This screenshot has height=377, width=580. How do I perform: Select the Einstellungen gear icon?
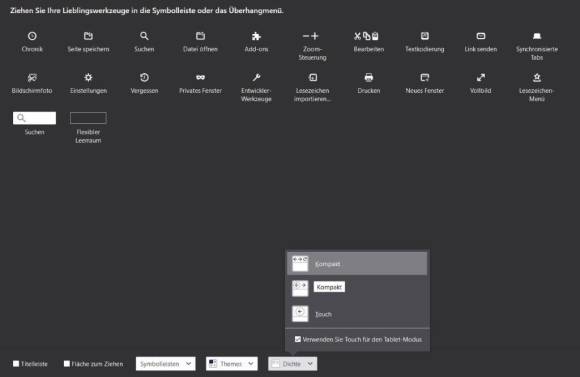(x=88, y=77)
